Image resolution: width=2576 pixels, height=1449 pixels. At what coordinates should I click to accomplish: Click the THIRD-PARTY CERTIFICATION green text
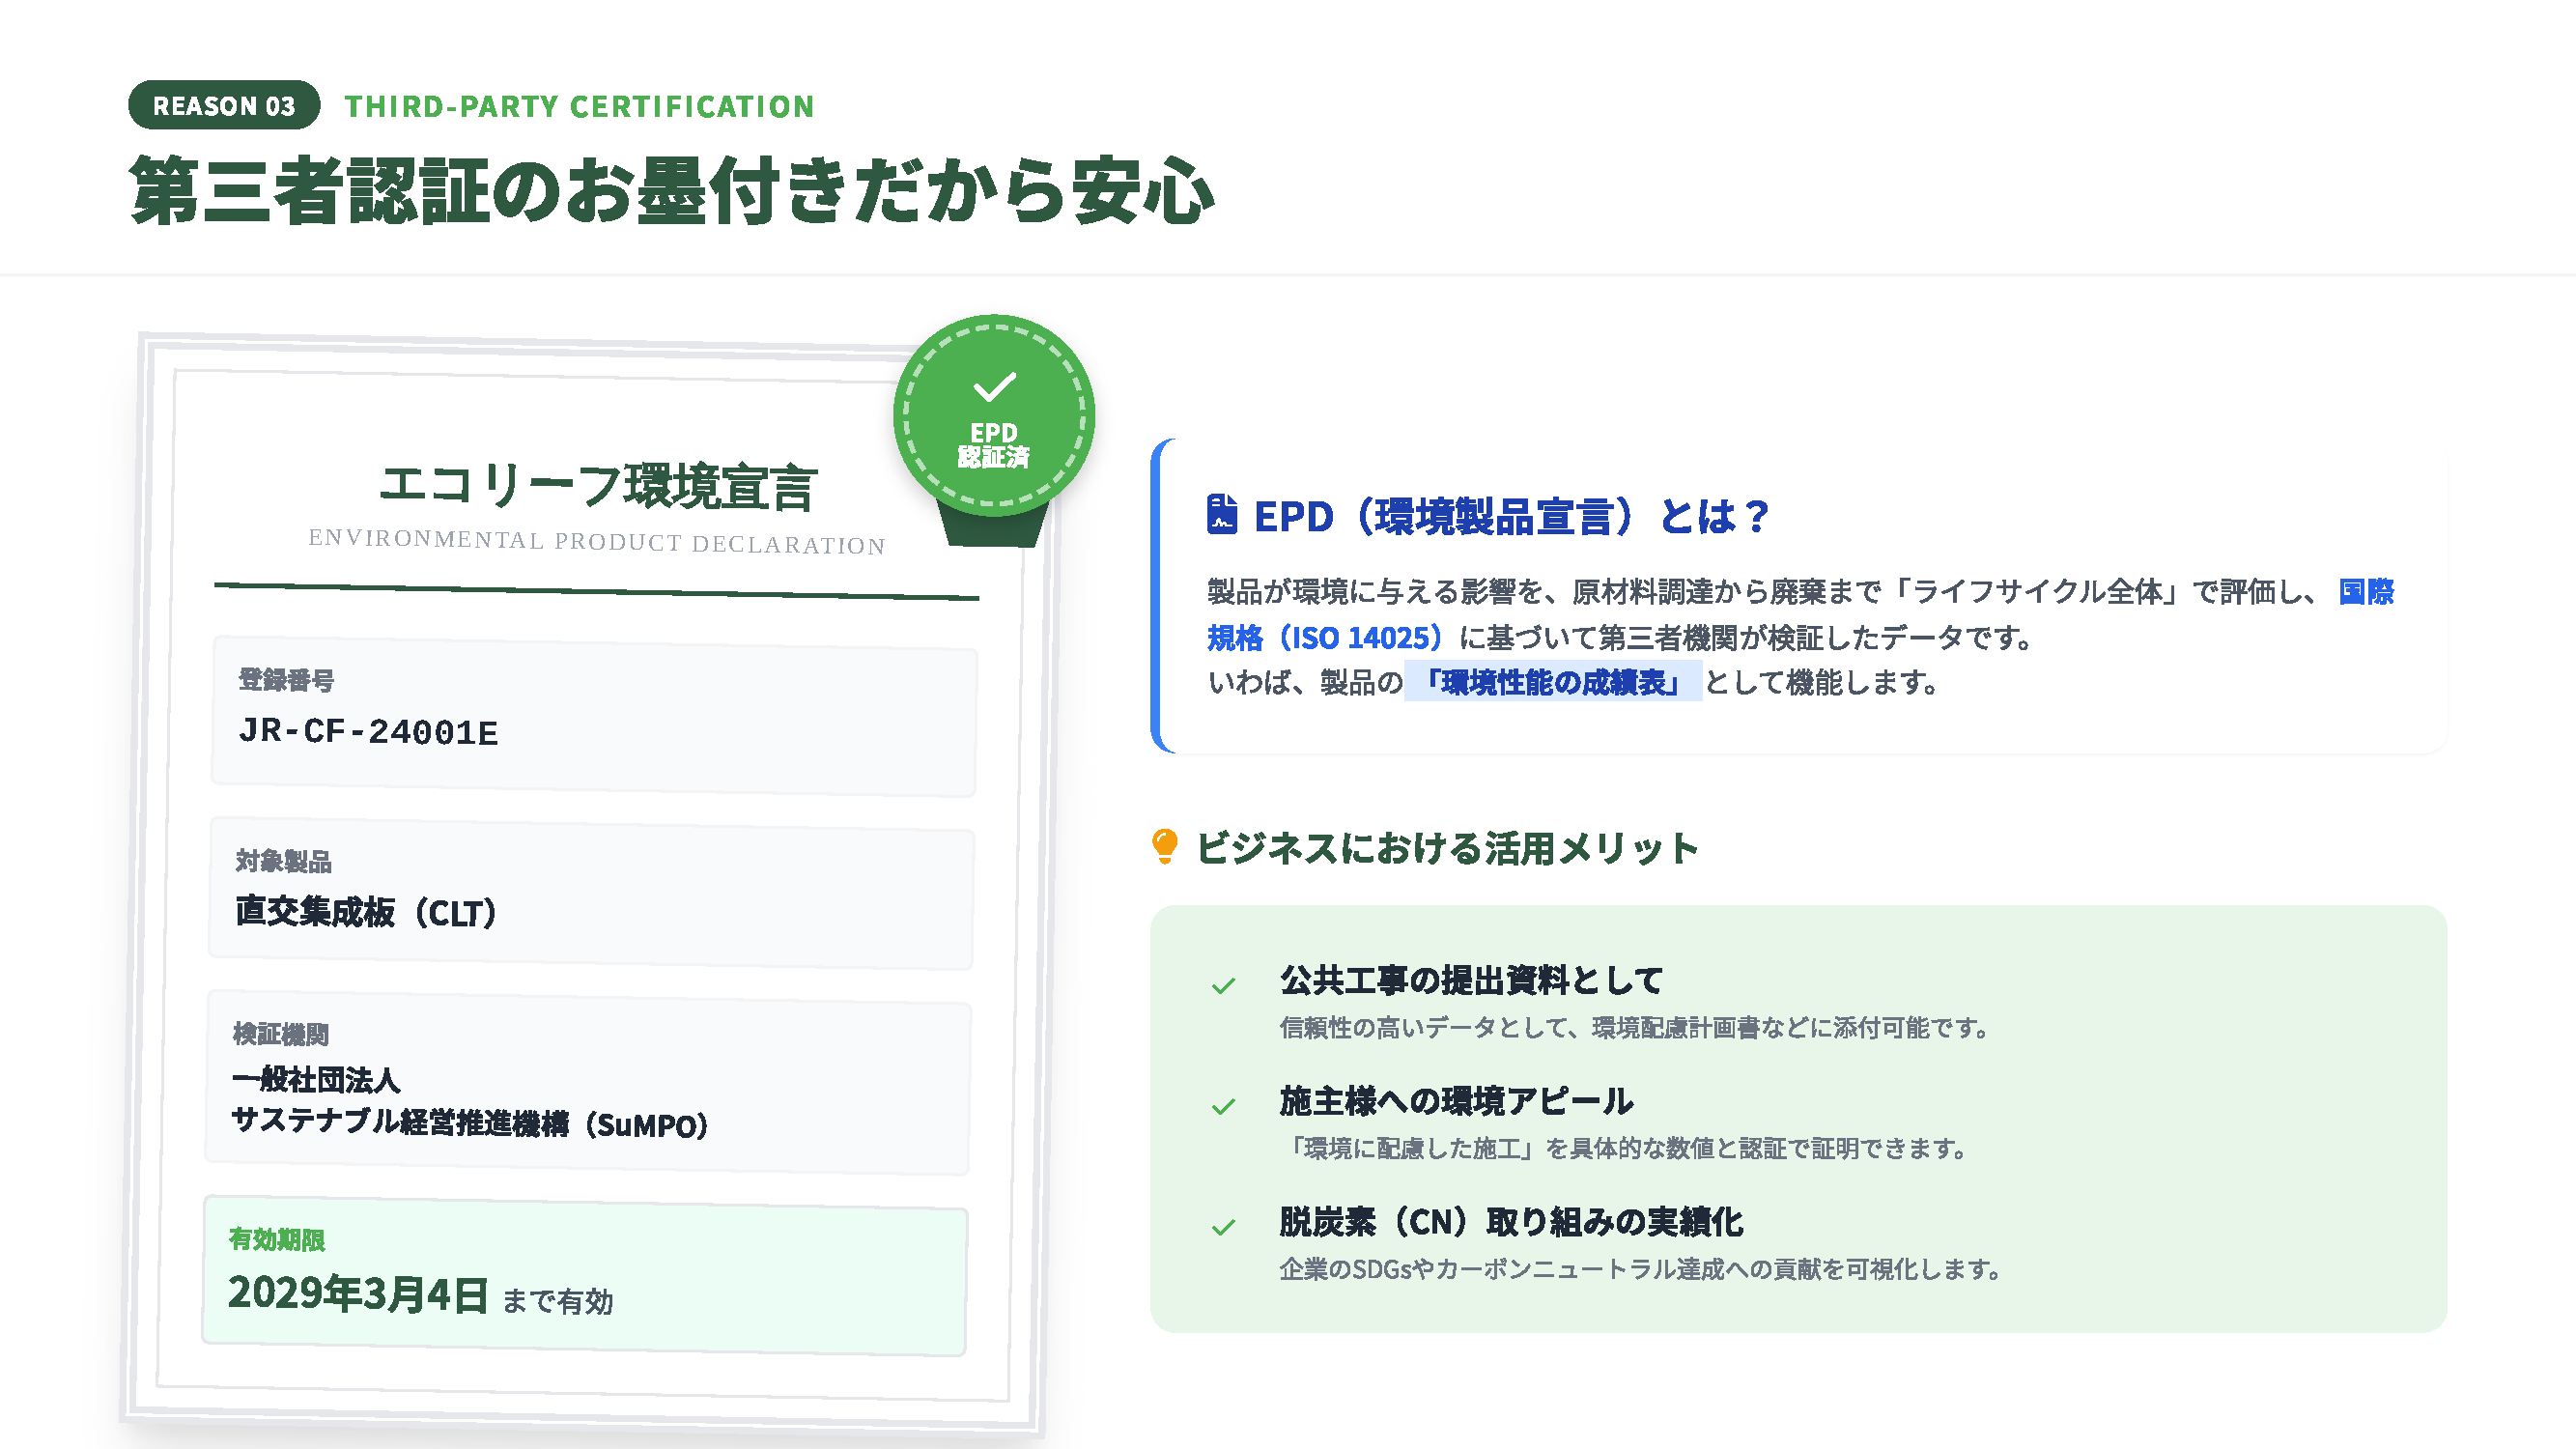tap(579, 106)
